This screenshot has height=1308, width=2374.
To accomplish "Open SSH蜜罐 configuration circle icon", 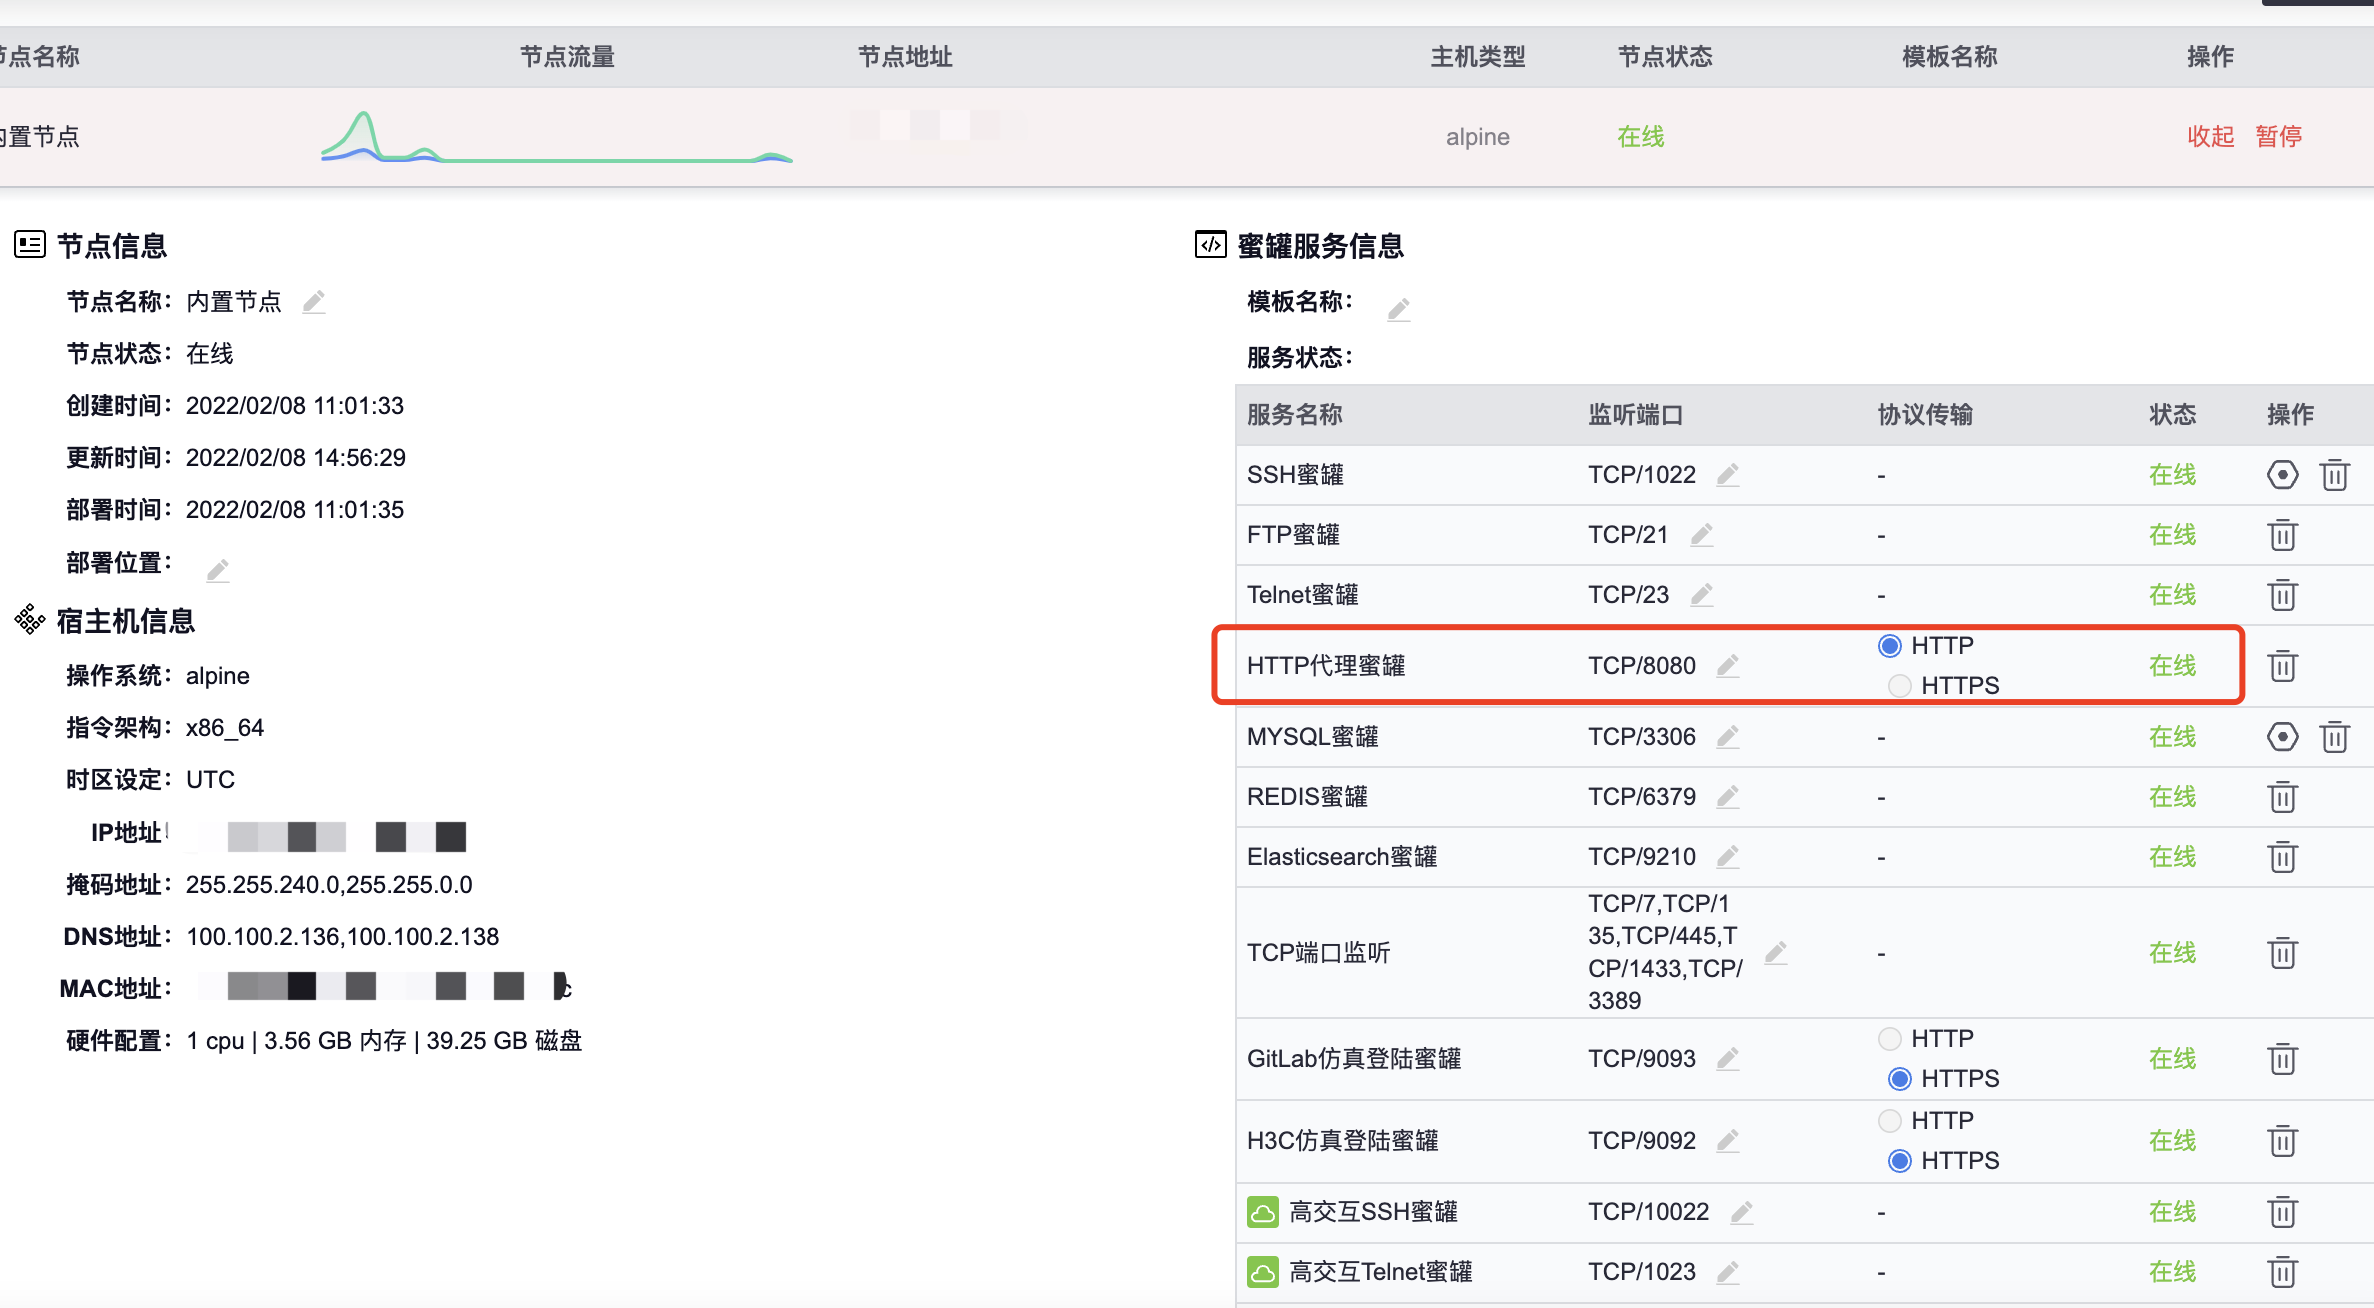I will [2283, 474].
